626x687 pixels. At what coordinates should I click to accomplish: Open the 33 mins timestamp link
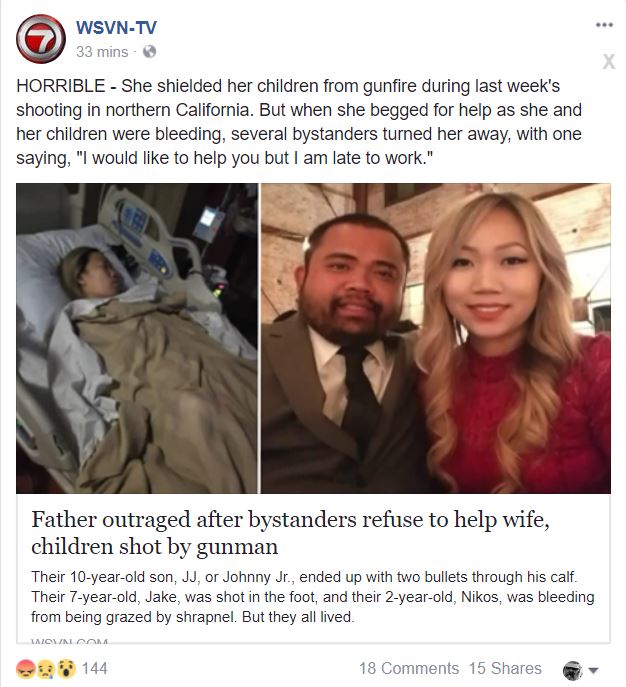coord(102,52)
